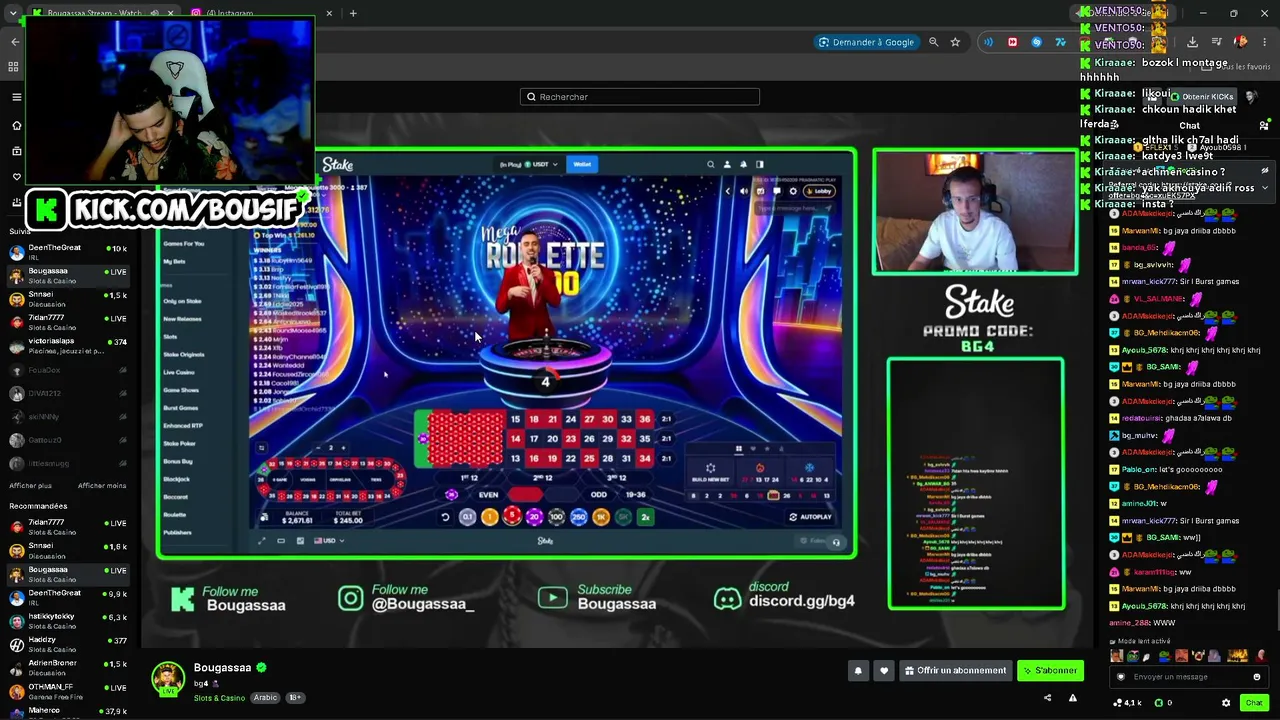Mute the Bougassaa Stream tab speaker icon
The width and height of the screenshot is (1280, 720).
(x=154, y=13)
